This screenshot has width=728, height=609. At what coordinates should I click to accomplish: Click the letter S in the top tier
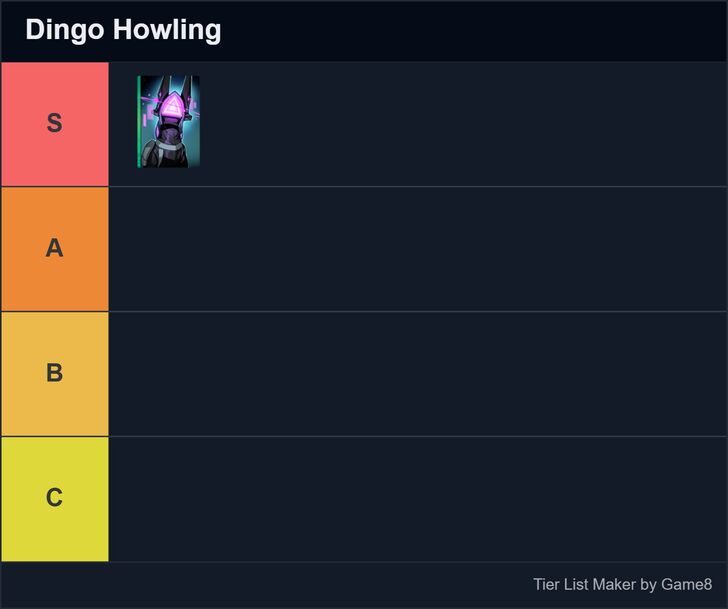tap(54, 124)
